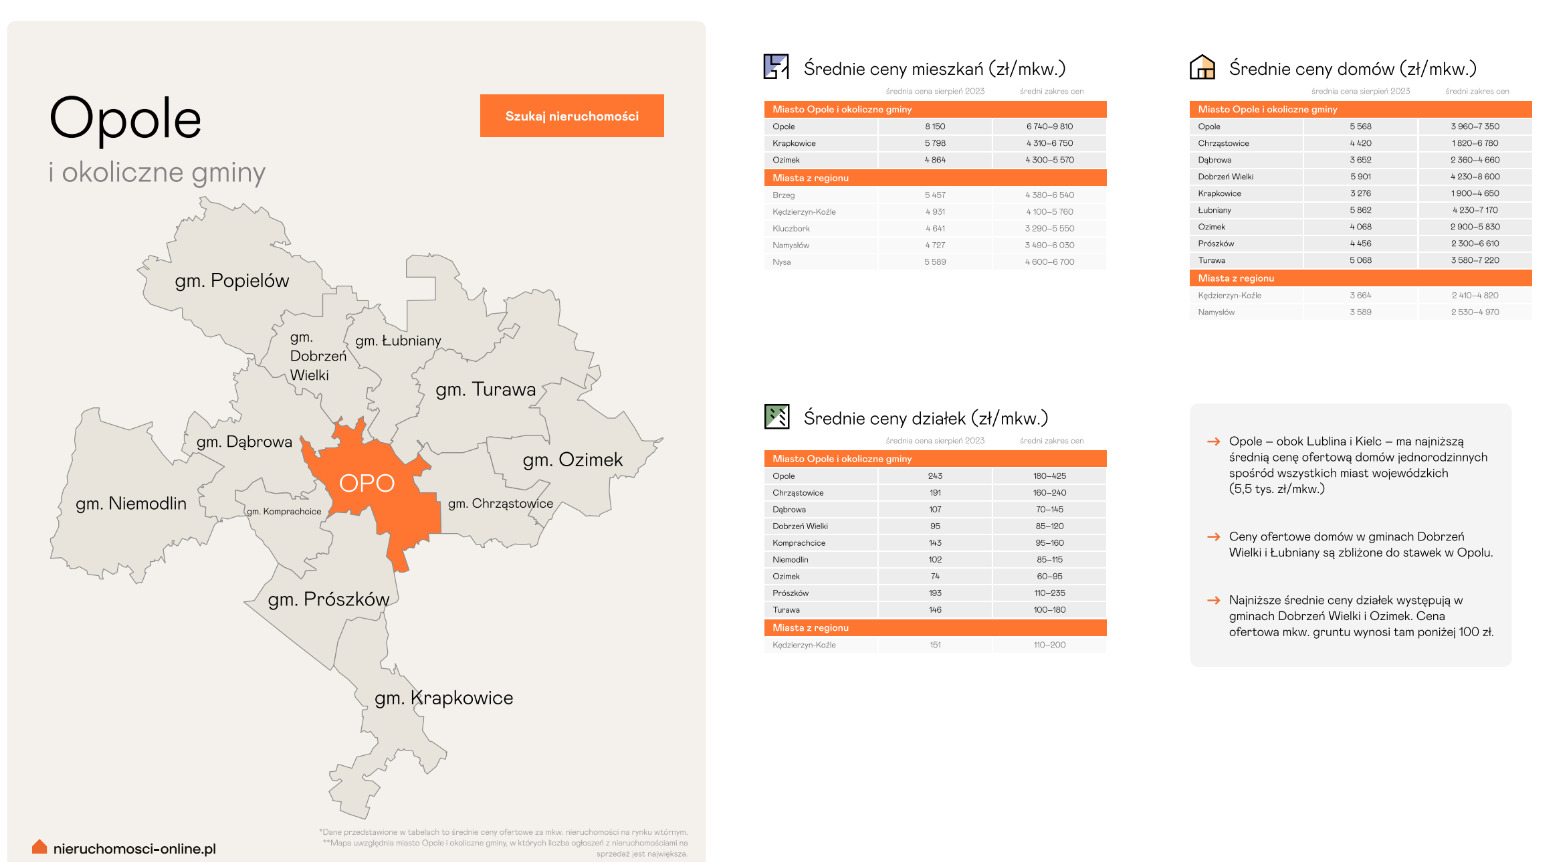Viewport: 1551px width, 862px height.
Task: Click the land plot icon beside Średnie ceny działek
Action: [776, 417]
